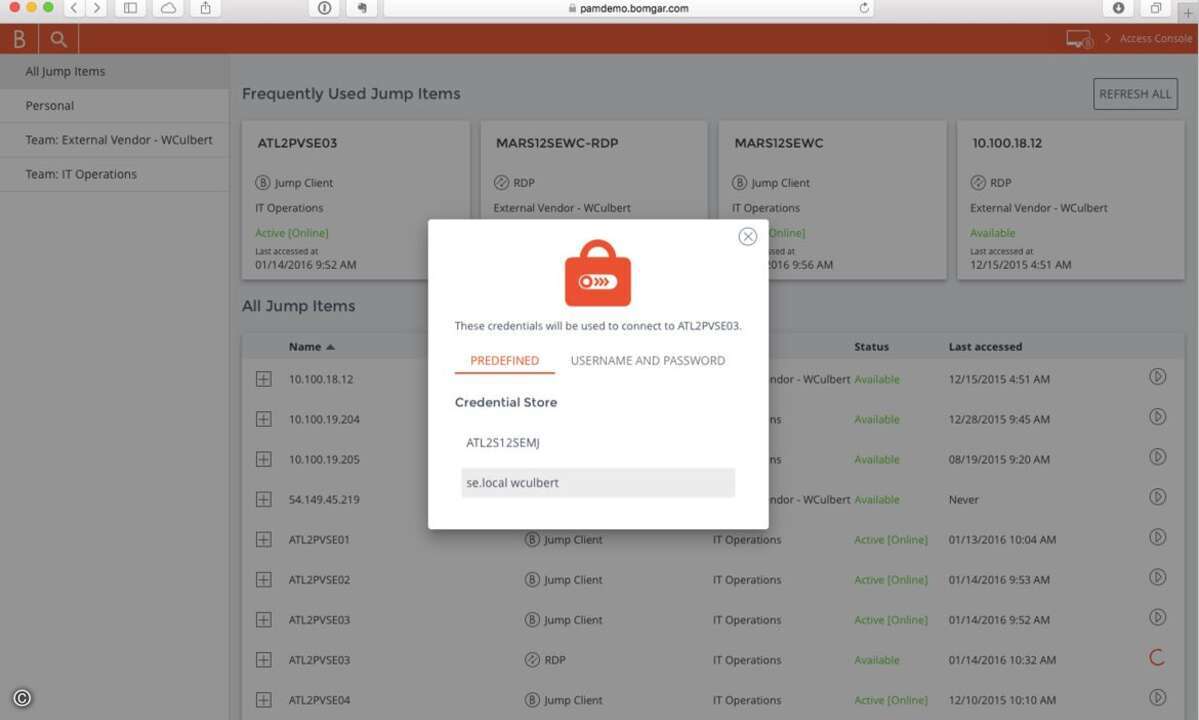Click the jump arrow on the ATL2PVSE03 Jump Client row

coord(1157,618)
